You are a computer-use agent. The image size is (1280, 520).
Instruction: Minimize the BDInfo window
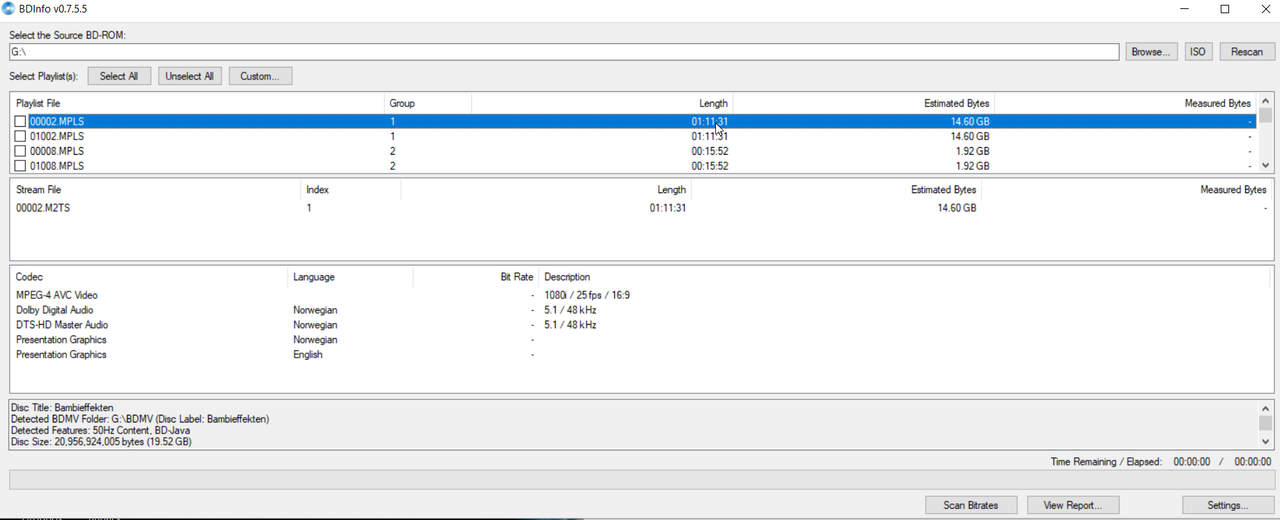1186,9
